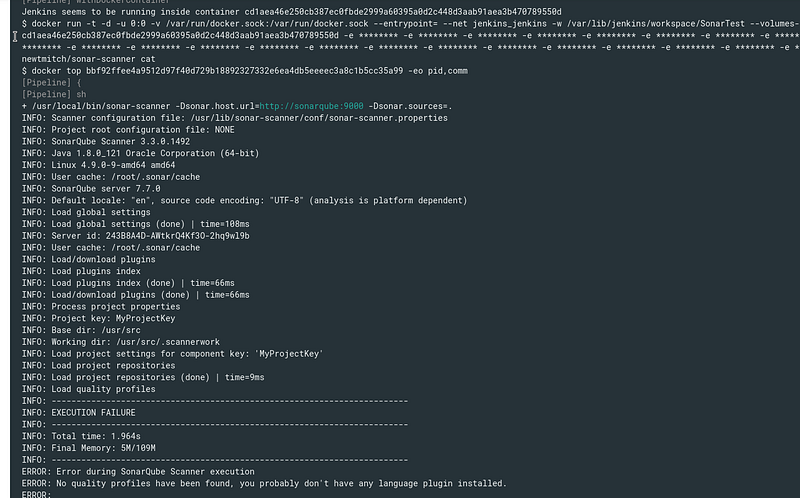800x498 pixels.
Task: Click the Scanner configuration file path line
Action: pyautogui.click(x=235, y=118)
